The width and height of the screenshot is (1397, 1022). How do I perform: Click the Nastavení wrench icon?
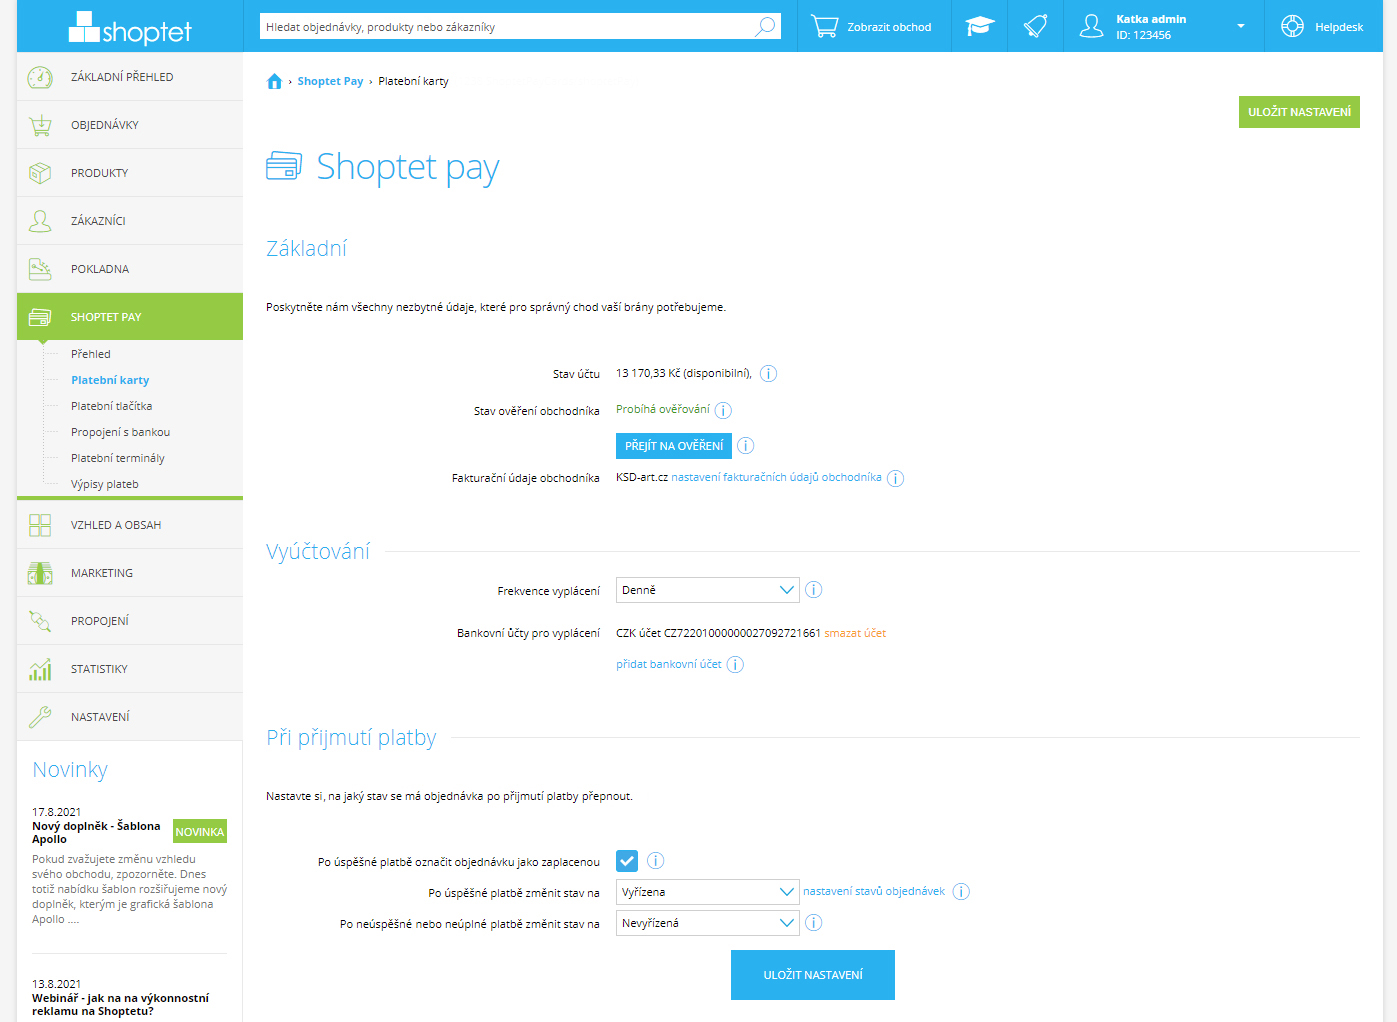(40, 717)
